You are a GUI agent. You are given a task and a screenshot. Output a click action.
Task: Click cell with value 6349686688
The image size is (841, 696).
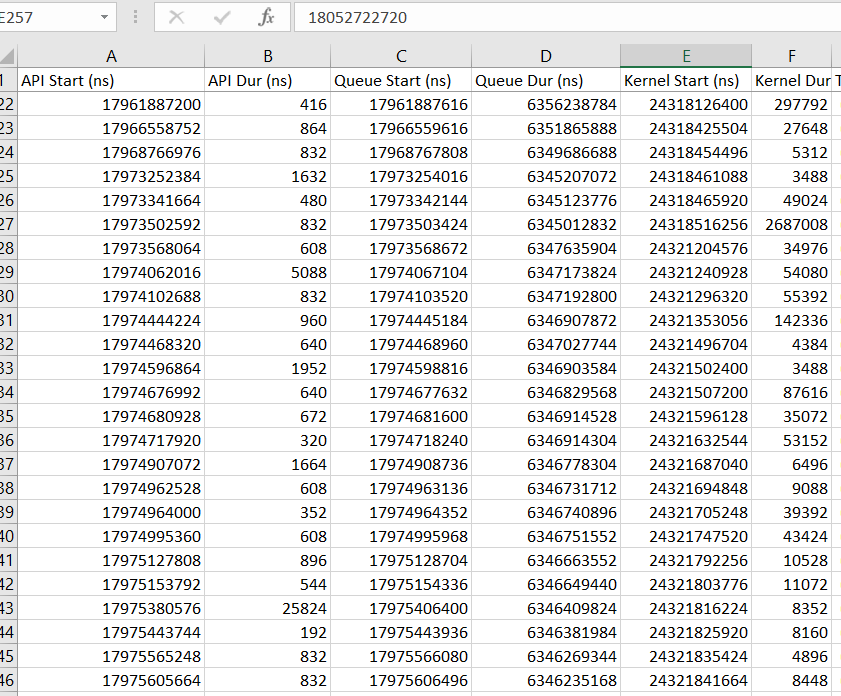click(546, 153)
